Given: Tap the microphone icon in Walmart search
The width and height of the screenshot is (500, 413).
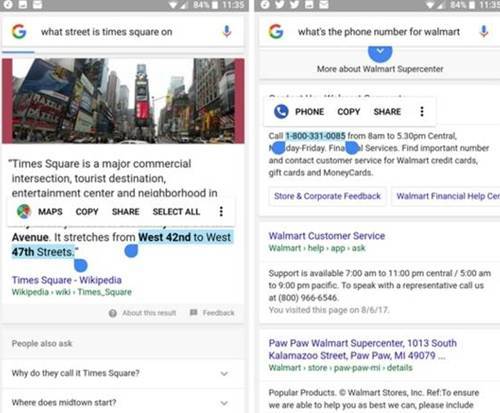Looking at the screenshot, I should 484,32.
